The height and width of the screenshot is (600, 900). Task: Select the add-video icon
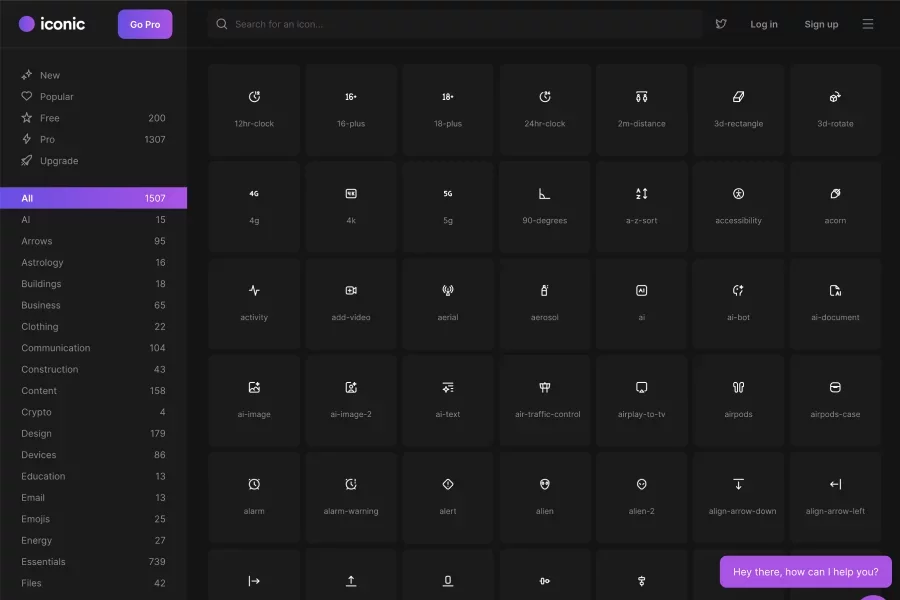(x=351, y=303)
